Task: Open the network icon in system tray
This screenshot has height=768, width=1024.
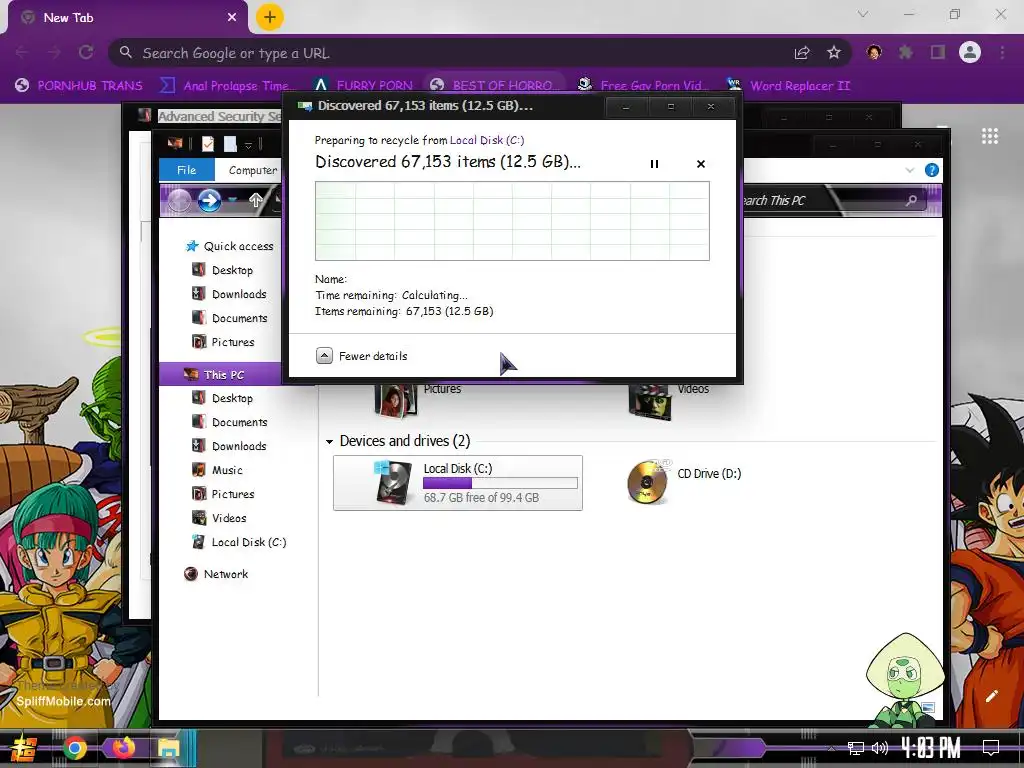Action: pyautogui.click(x=856, y=748)
